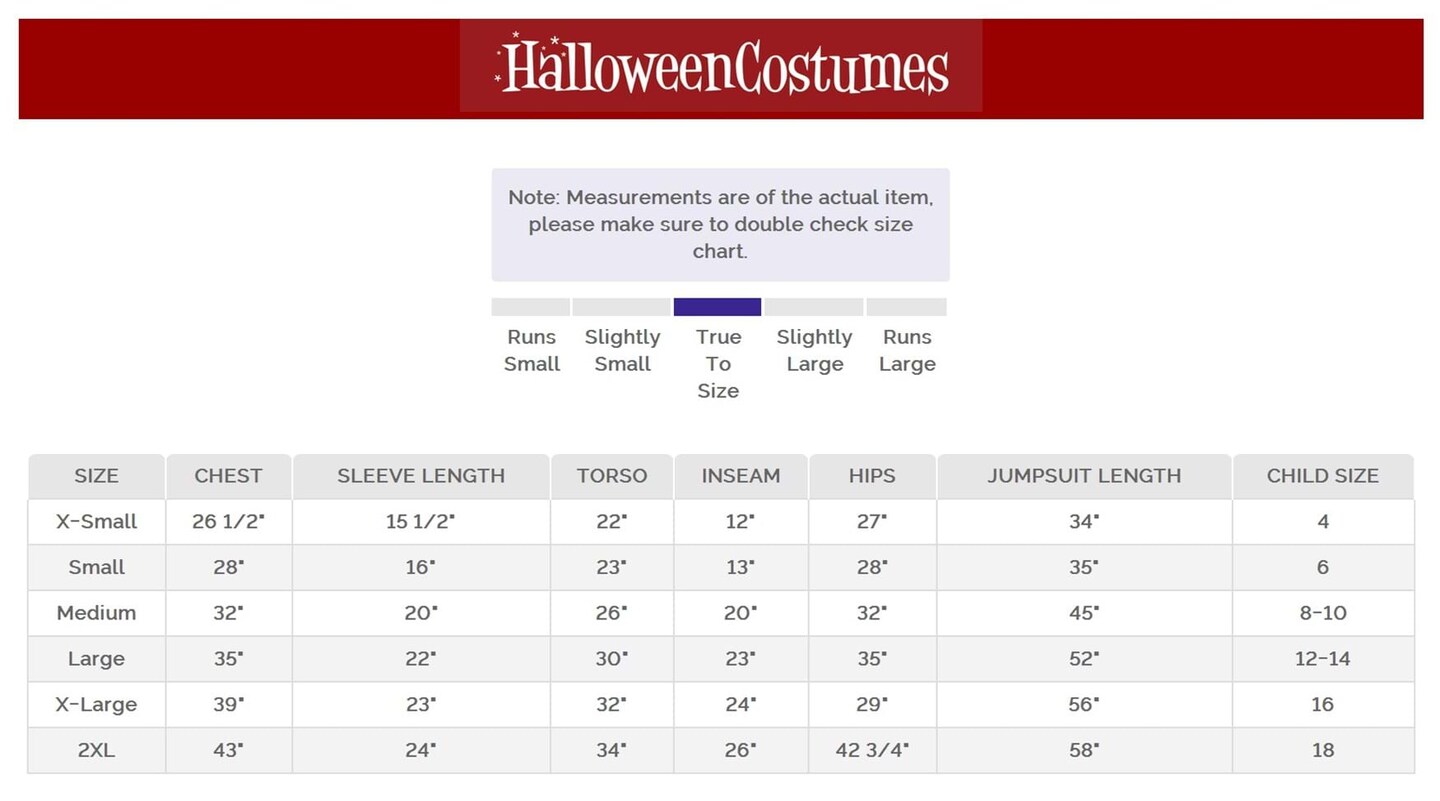Click the TORSO column header

click(612, 476)
